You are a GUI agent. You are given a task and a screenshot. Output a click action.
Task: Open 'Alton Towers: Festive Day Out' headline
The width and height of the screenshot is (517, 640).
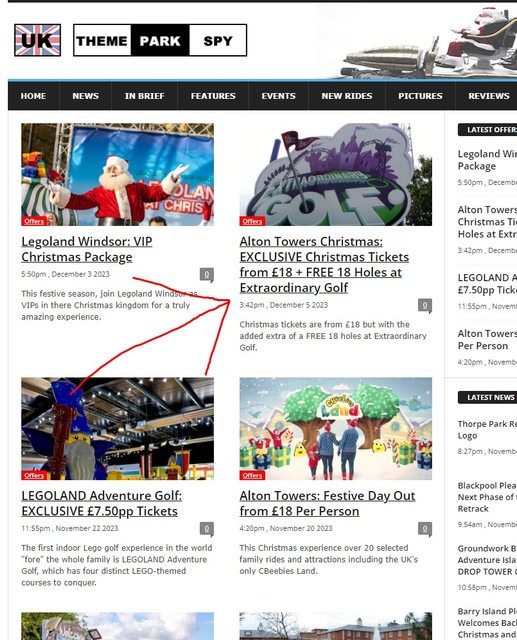[x=327, y=504]
